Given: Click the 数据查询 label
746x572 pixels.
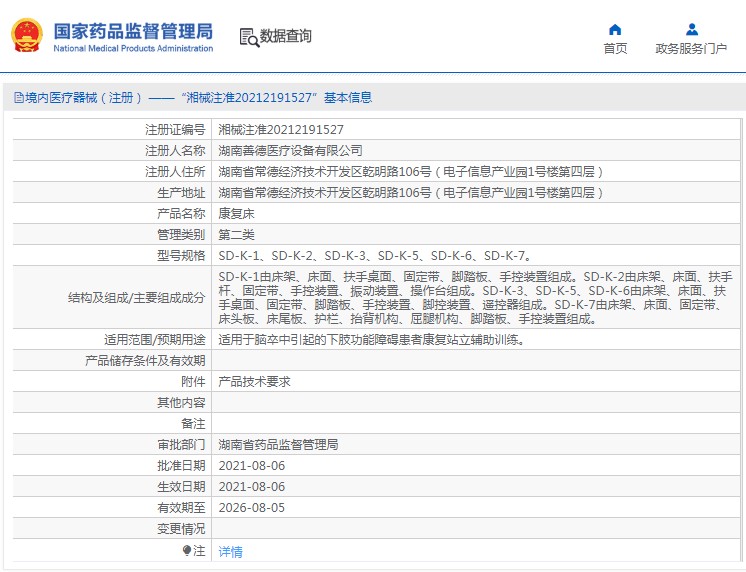Looking at the screenshot, I should [x=285, y=36].
